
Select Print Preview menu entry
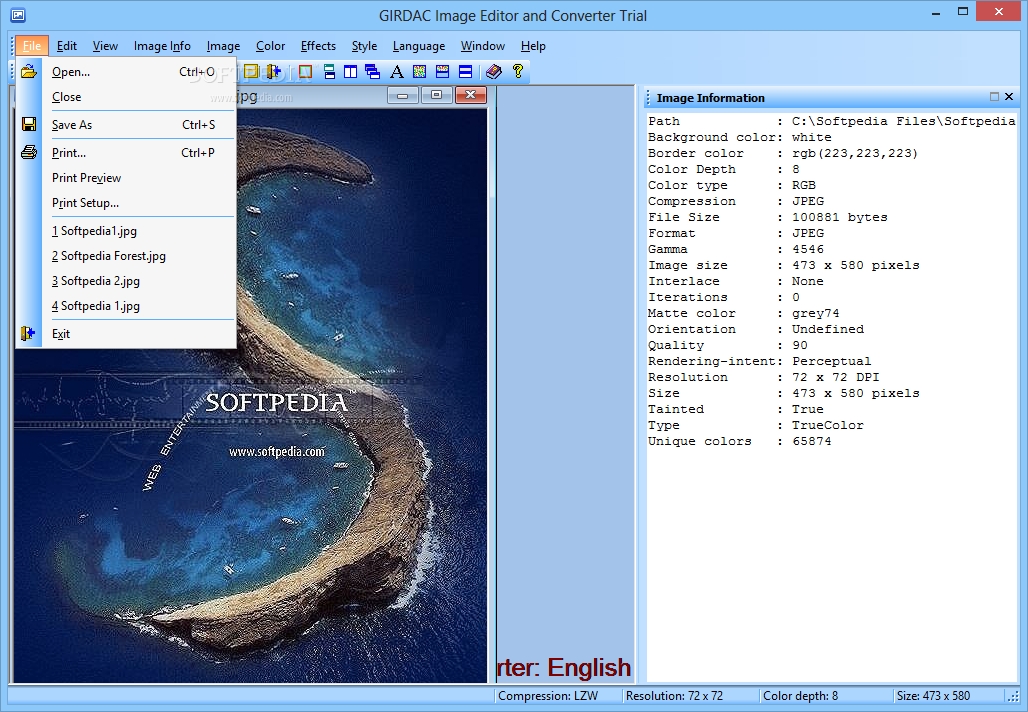126,178
